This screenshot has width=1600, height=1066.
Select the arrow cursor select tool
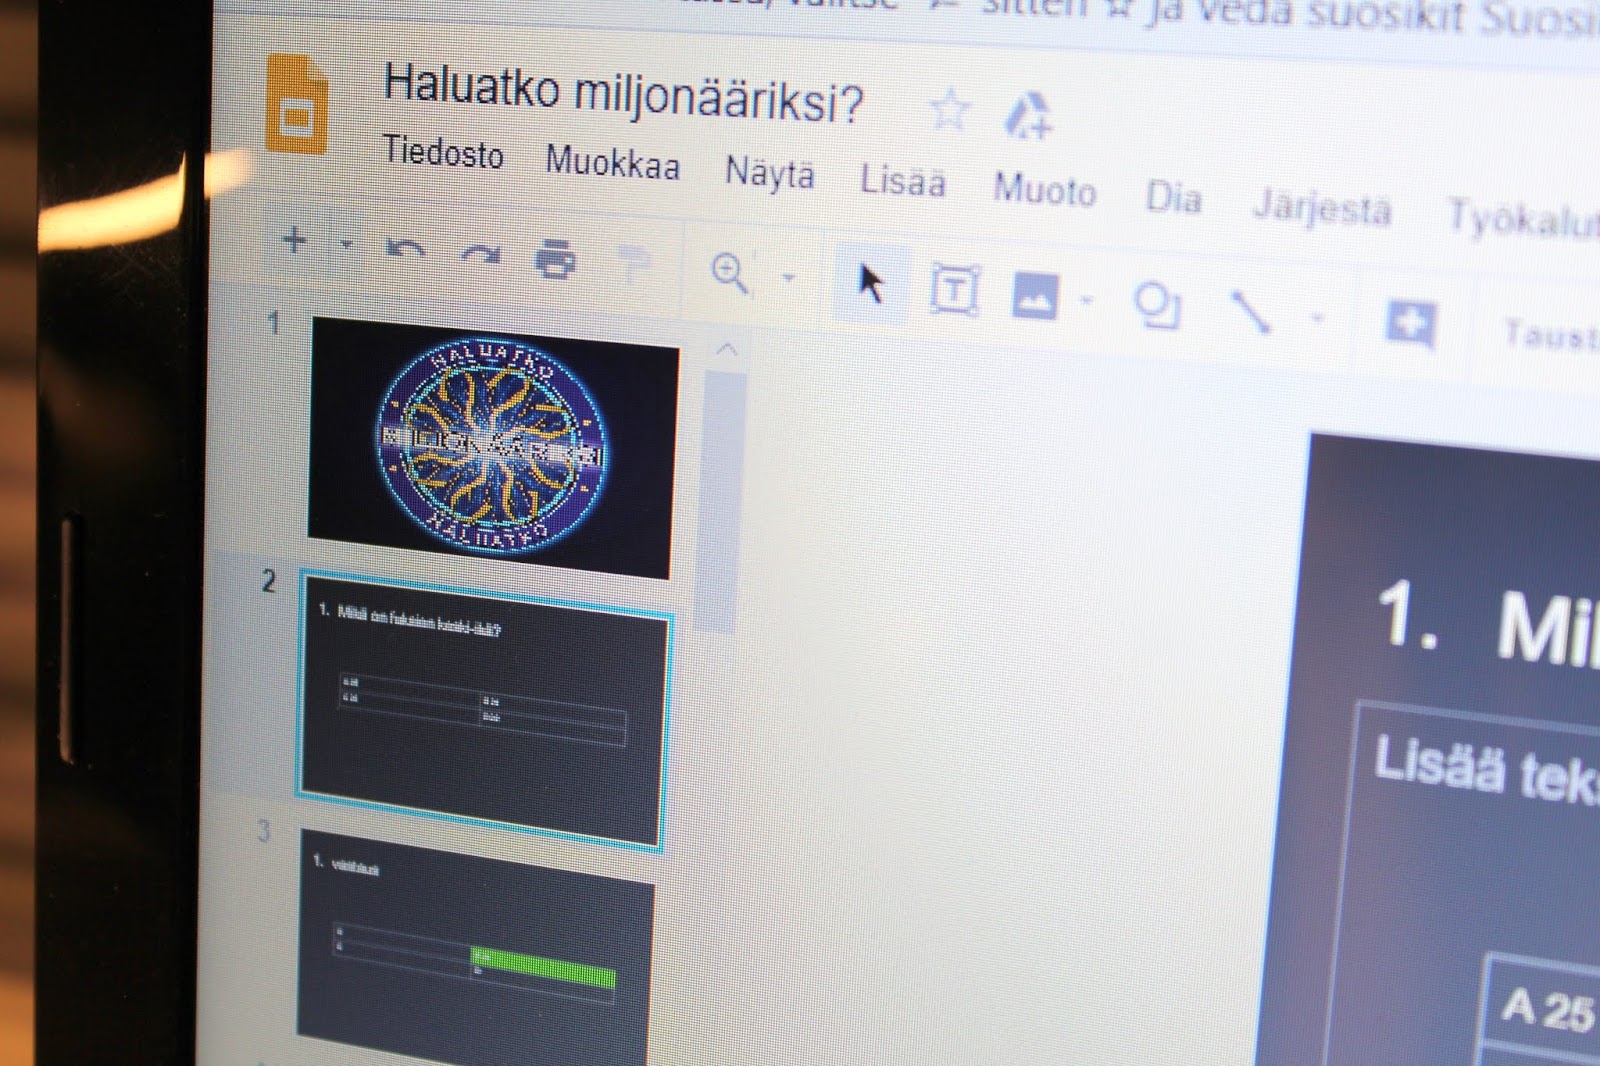[x=871, y=283]
